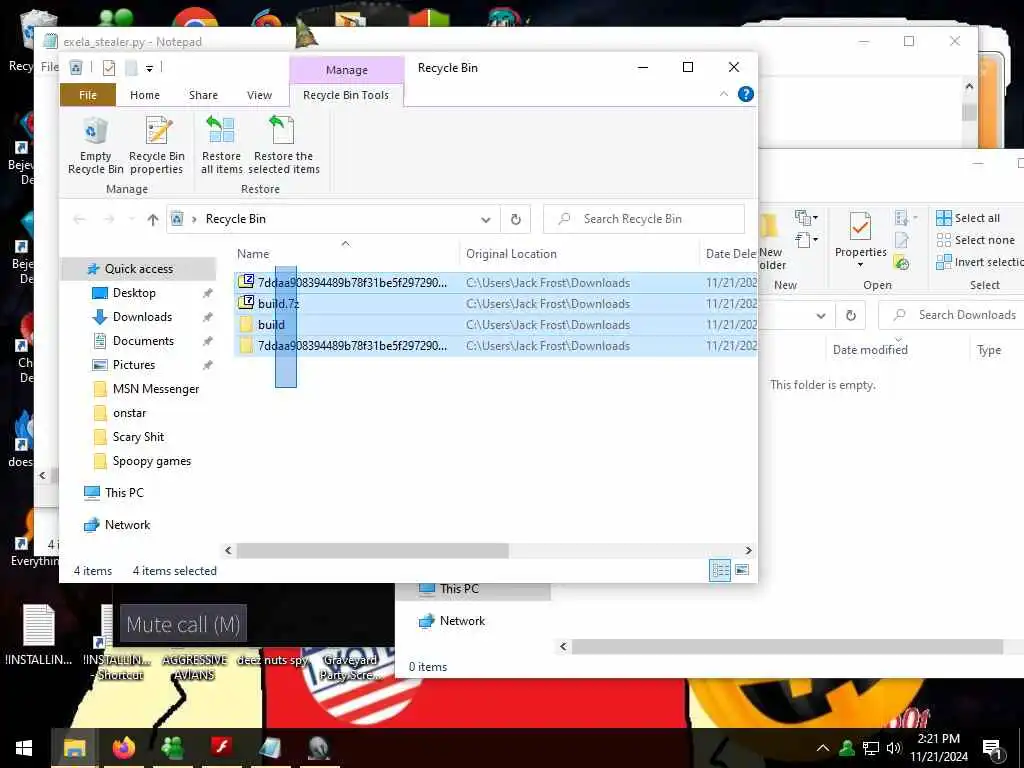1024x768 pixels.
Task: Click Restore all items
Action: pyautogui.click(x=221, y=145)
